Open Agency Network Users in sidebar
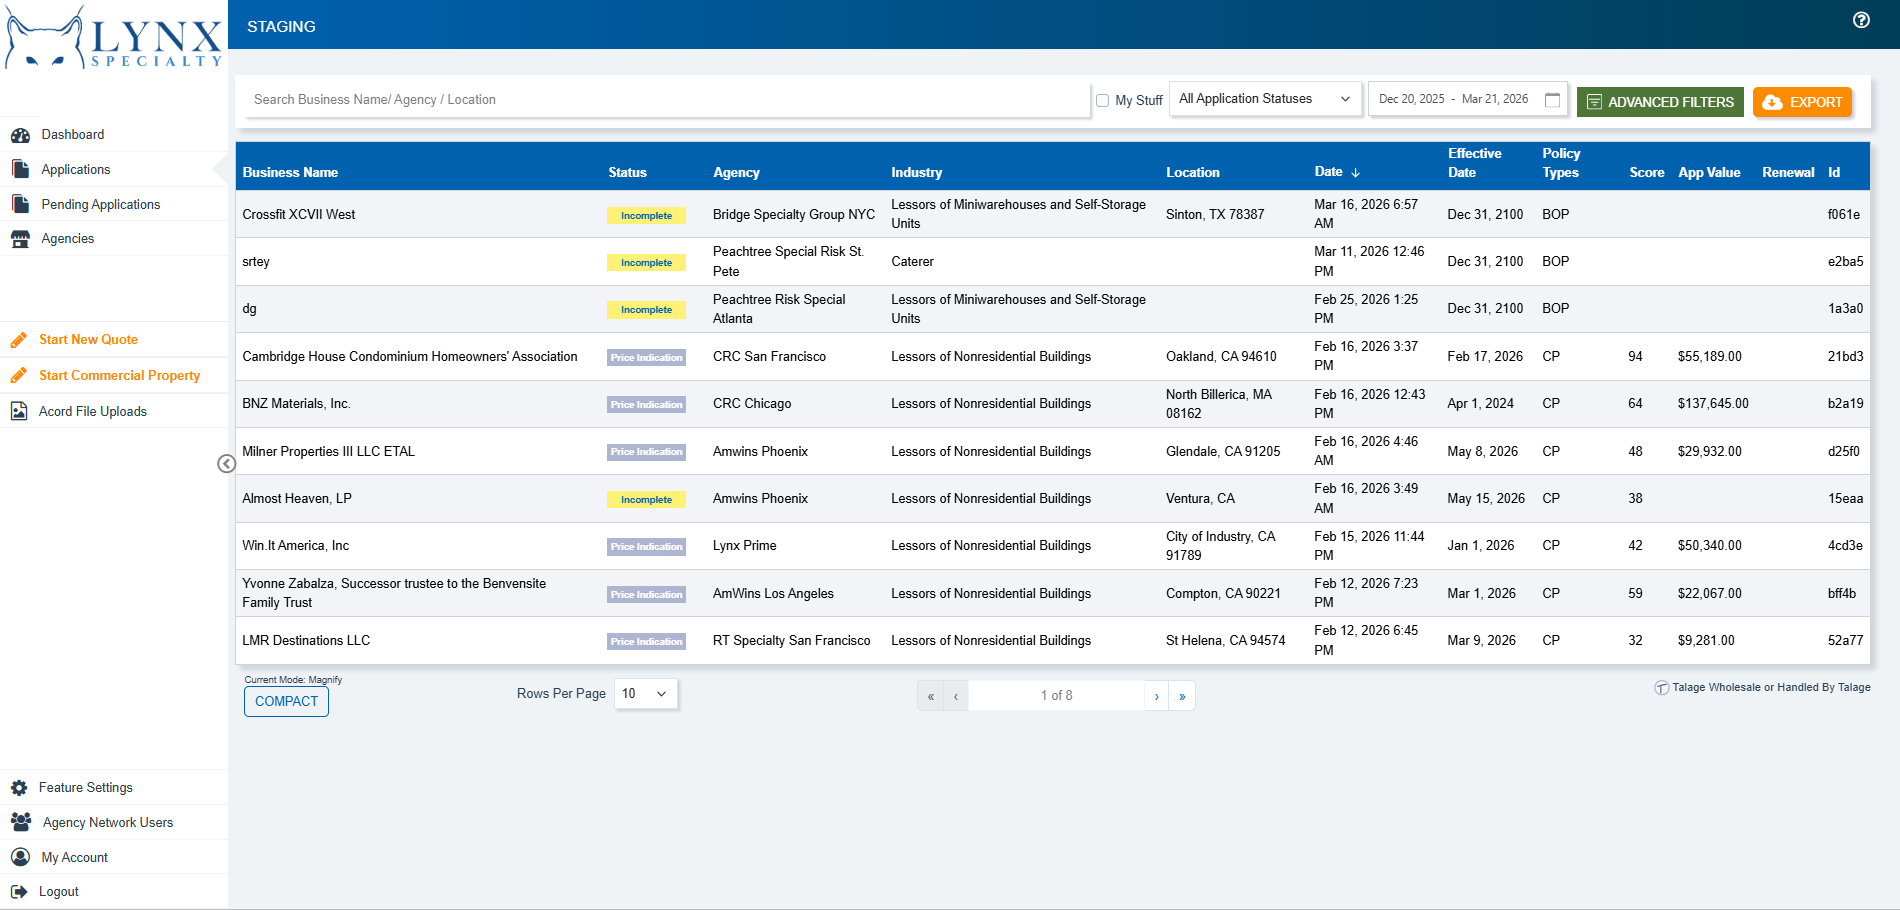Screen dimensions: 1900x910 [108, 823]
